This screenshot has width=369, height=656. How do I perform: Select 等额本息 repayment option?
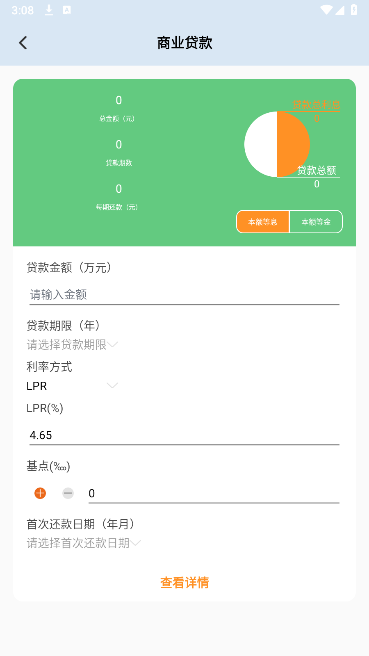tap(263, 222)
